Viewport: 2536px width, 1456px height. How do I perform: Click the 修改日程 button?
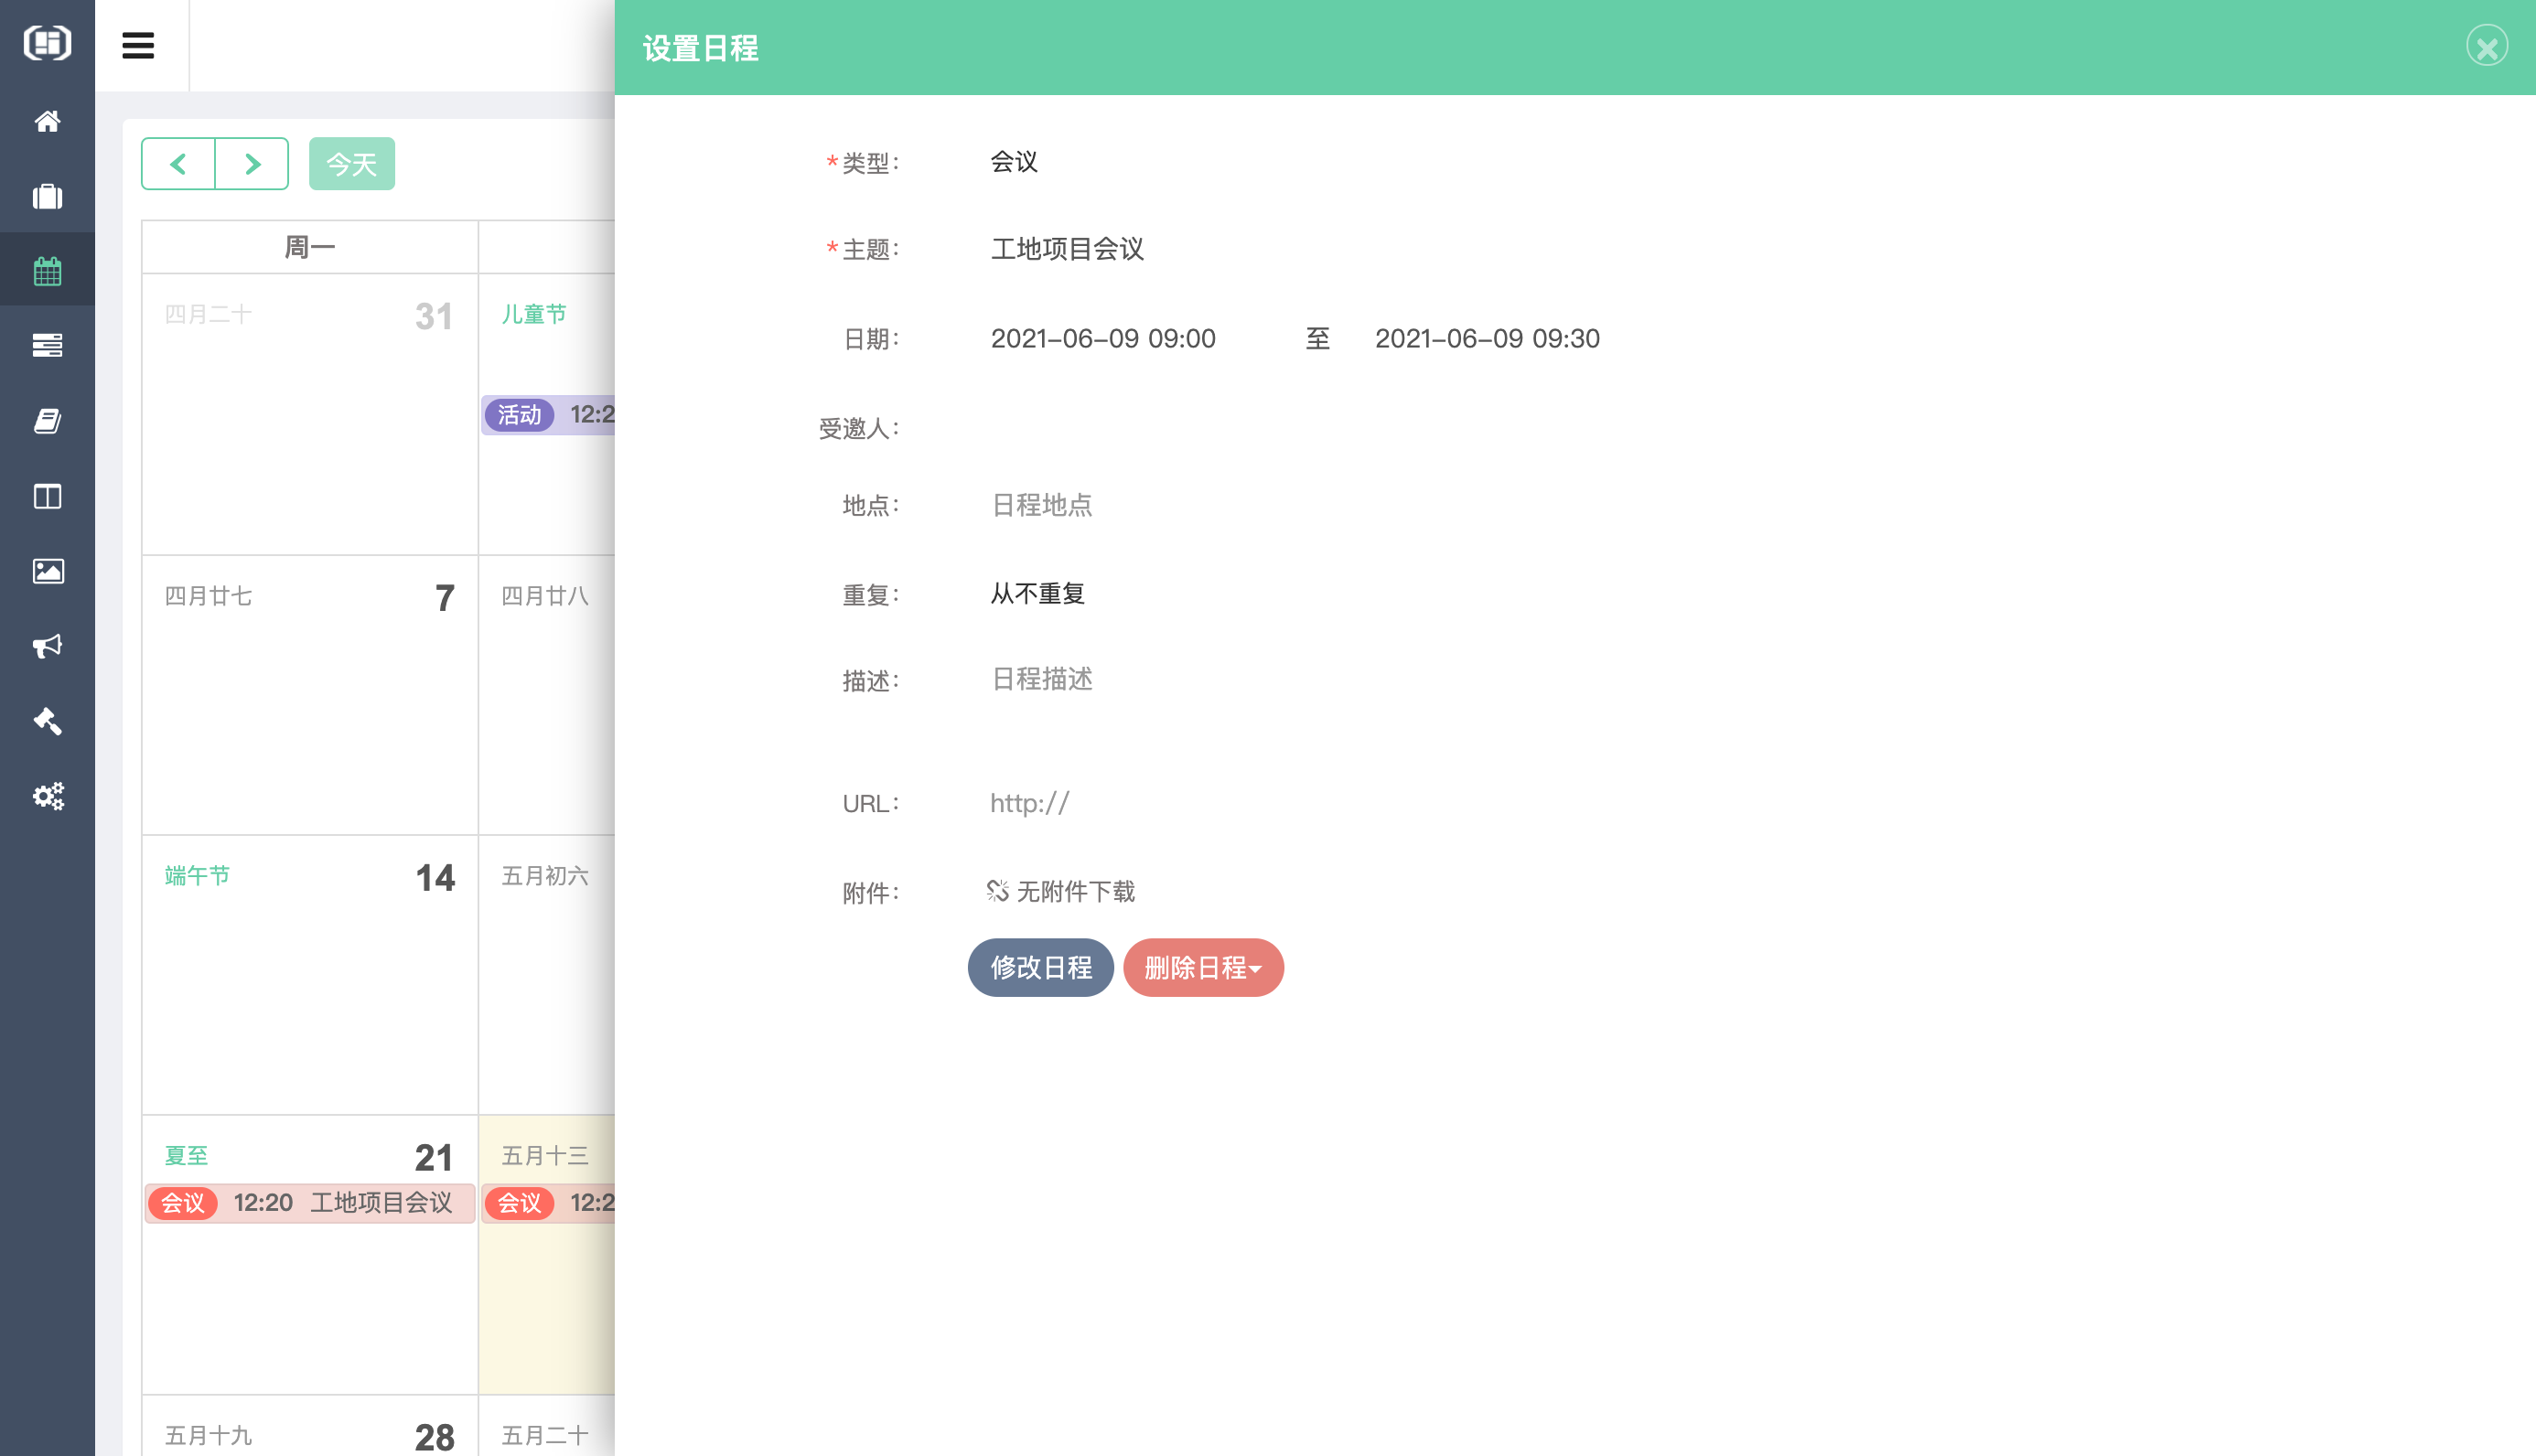[x=1040, y=967]
